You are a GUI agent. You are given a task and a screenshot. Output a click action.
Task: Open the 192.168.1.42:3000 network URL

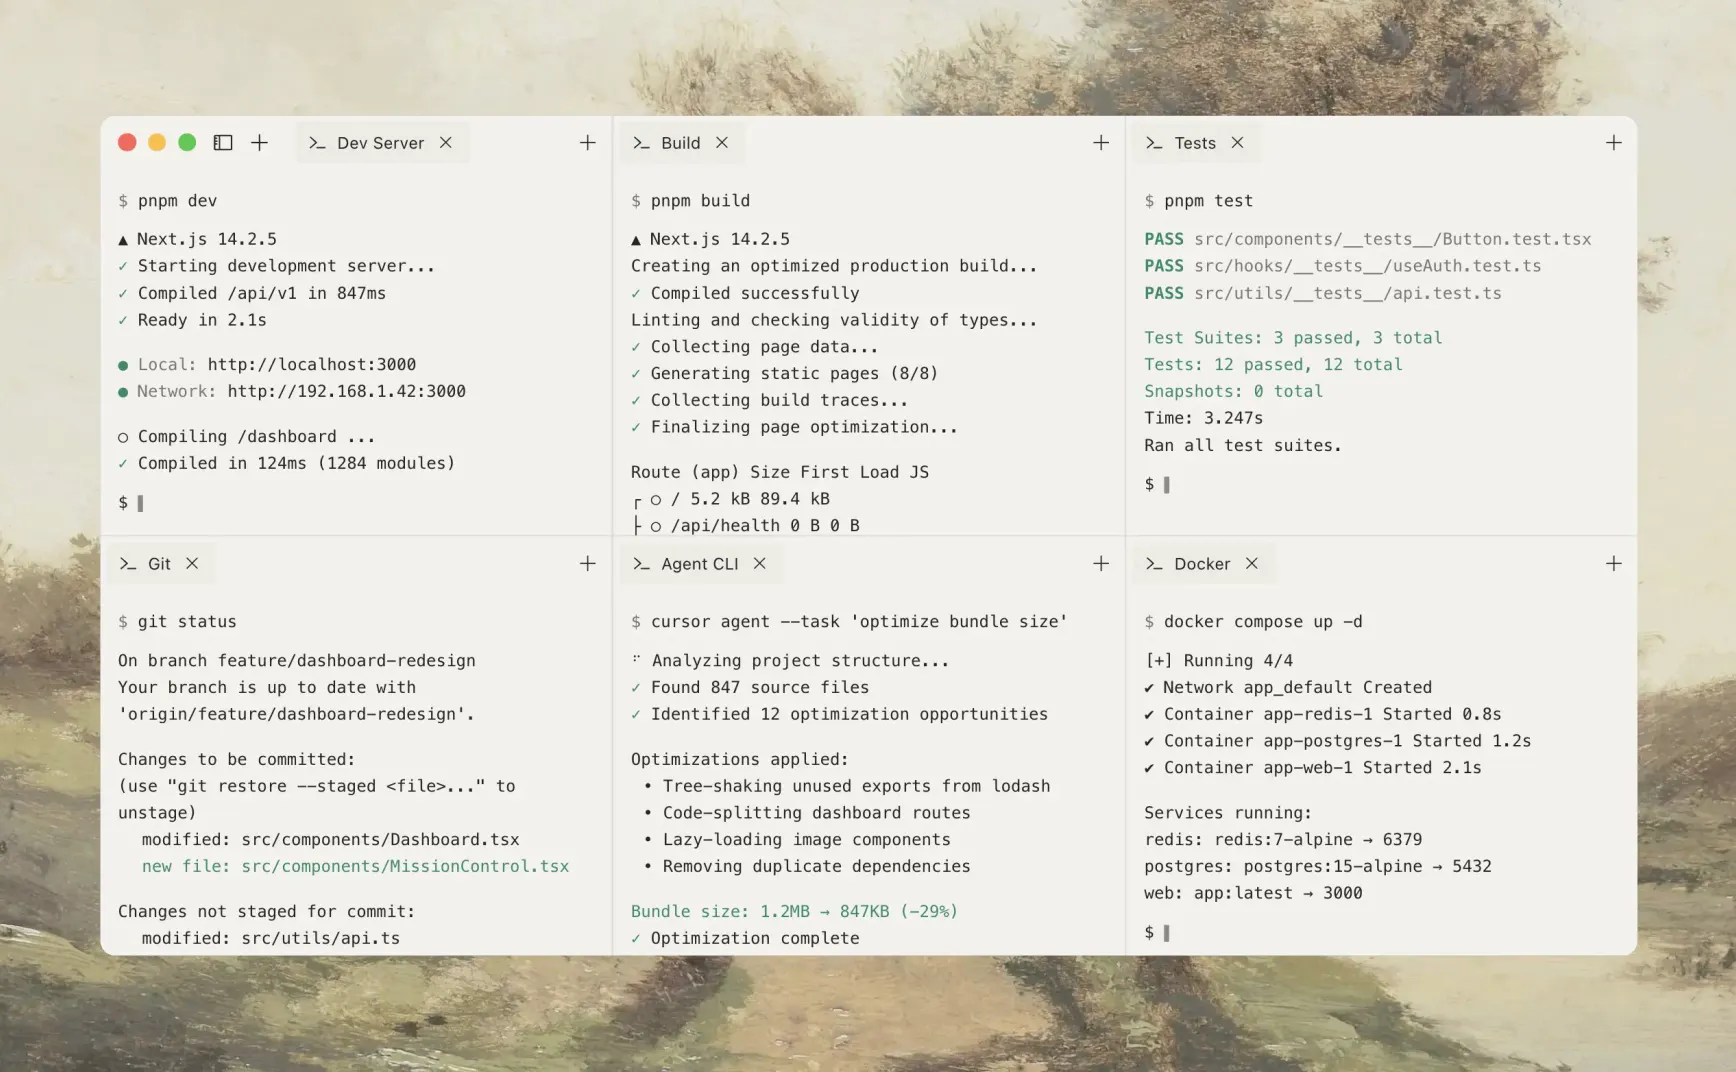[x=346, y=392]
